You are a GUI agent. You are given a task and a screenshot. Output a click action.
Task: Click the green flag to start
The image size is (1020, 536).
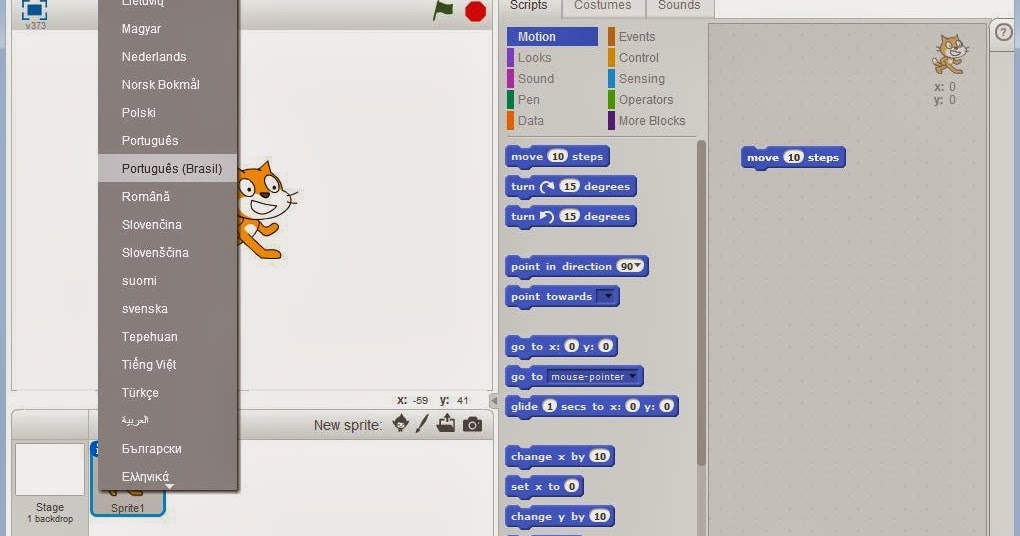443,10
